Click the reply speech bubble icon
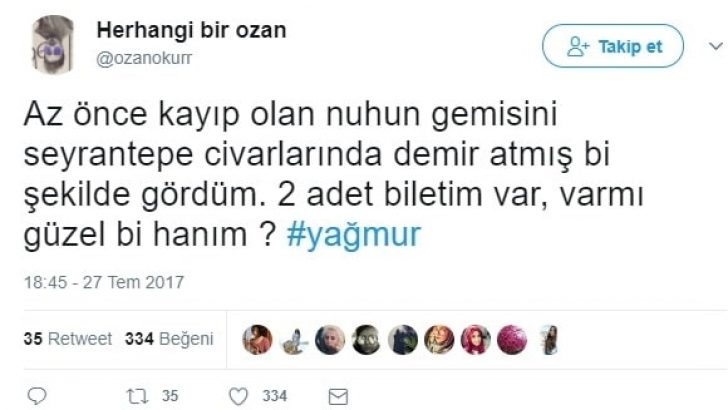 37,396
